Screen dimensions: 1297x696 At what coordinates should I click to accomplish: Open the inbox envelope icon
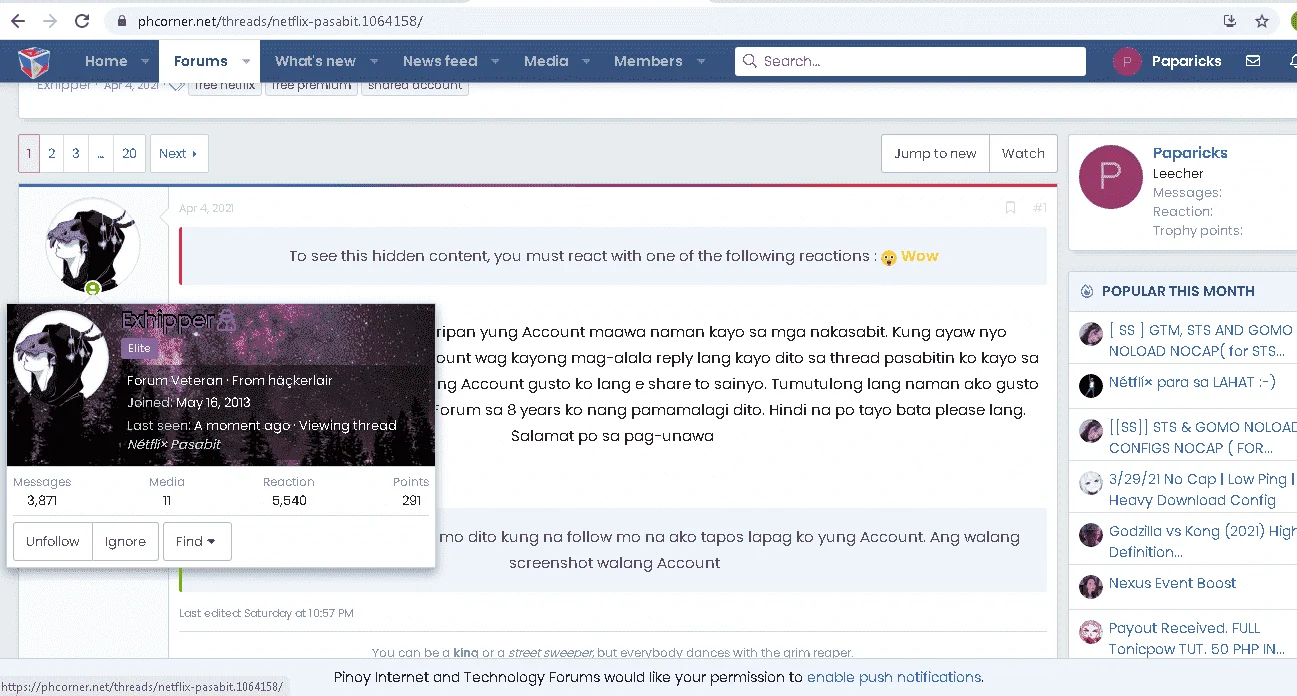click(1253, 61)
